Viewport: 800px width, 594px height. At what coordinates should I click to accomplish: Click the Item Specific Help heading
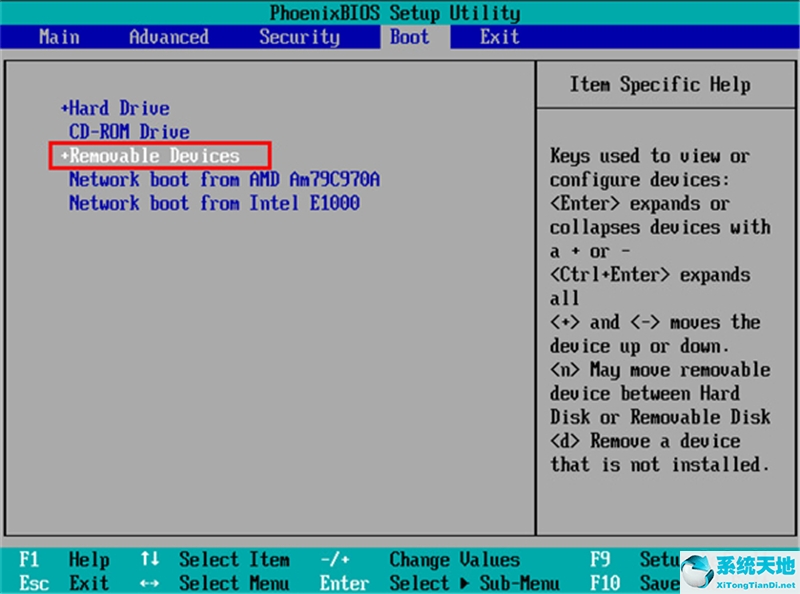(660, 85)
